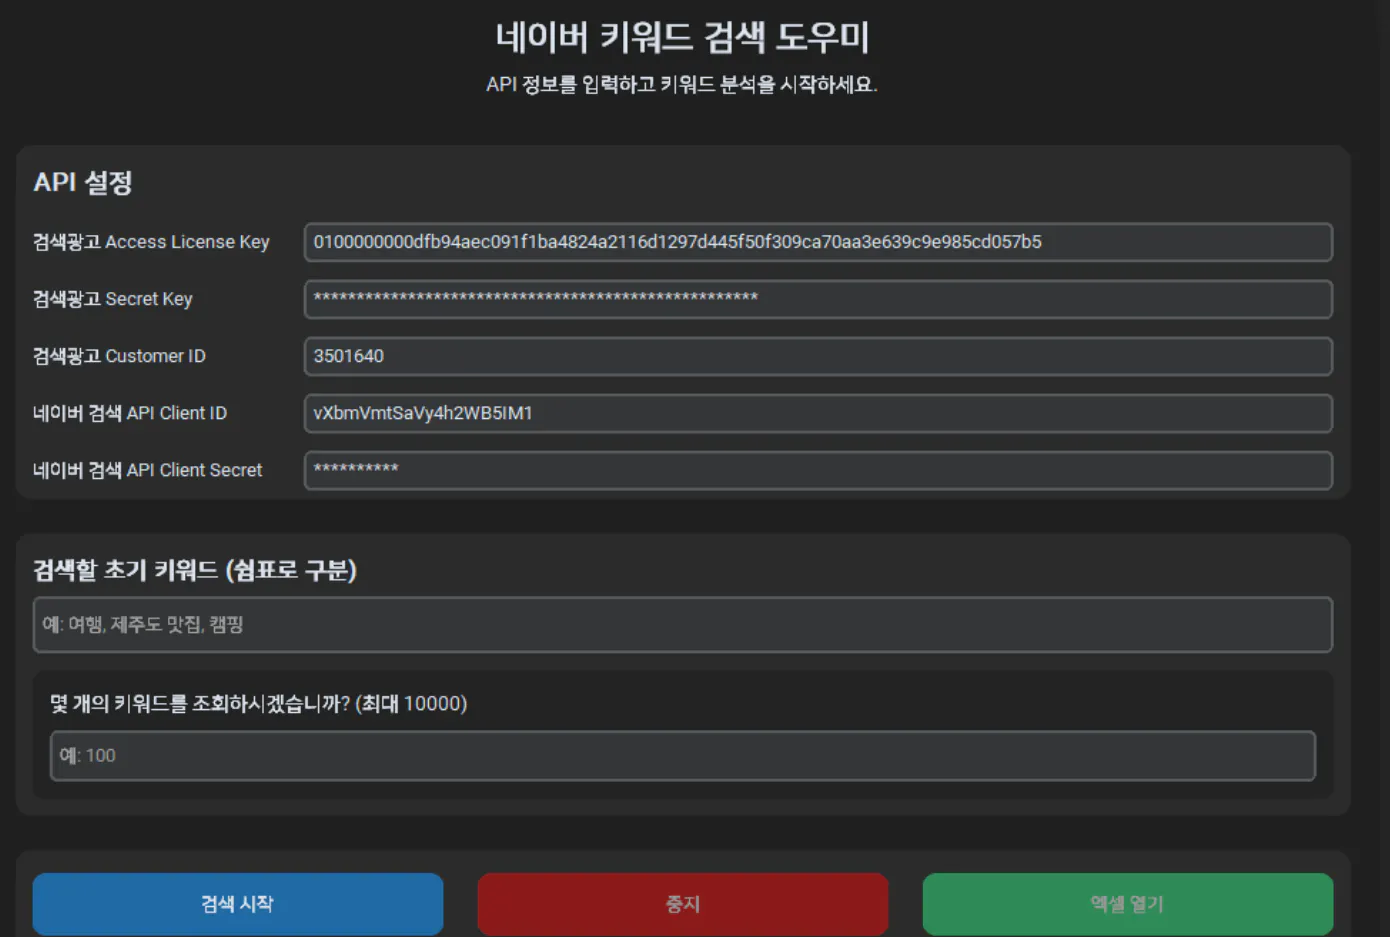
Task: Click the 검색할 초기 키워드 section label
Action: tap(196, 572)
